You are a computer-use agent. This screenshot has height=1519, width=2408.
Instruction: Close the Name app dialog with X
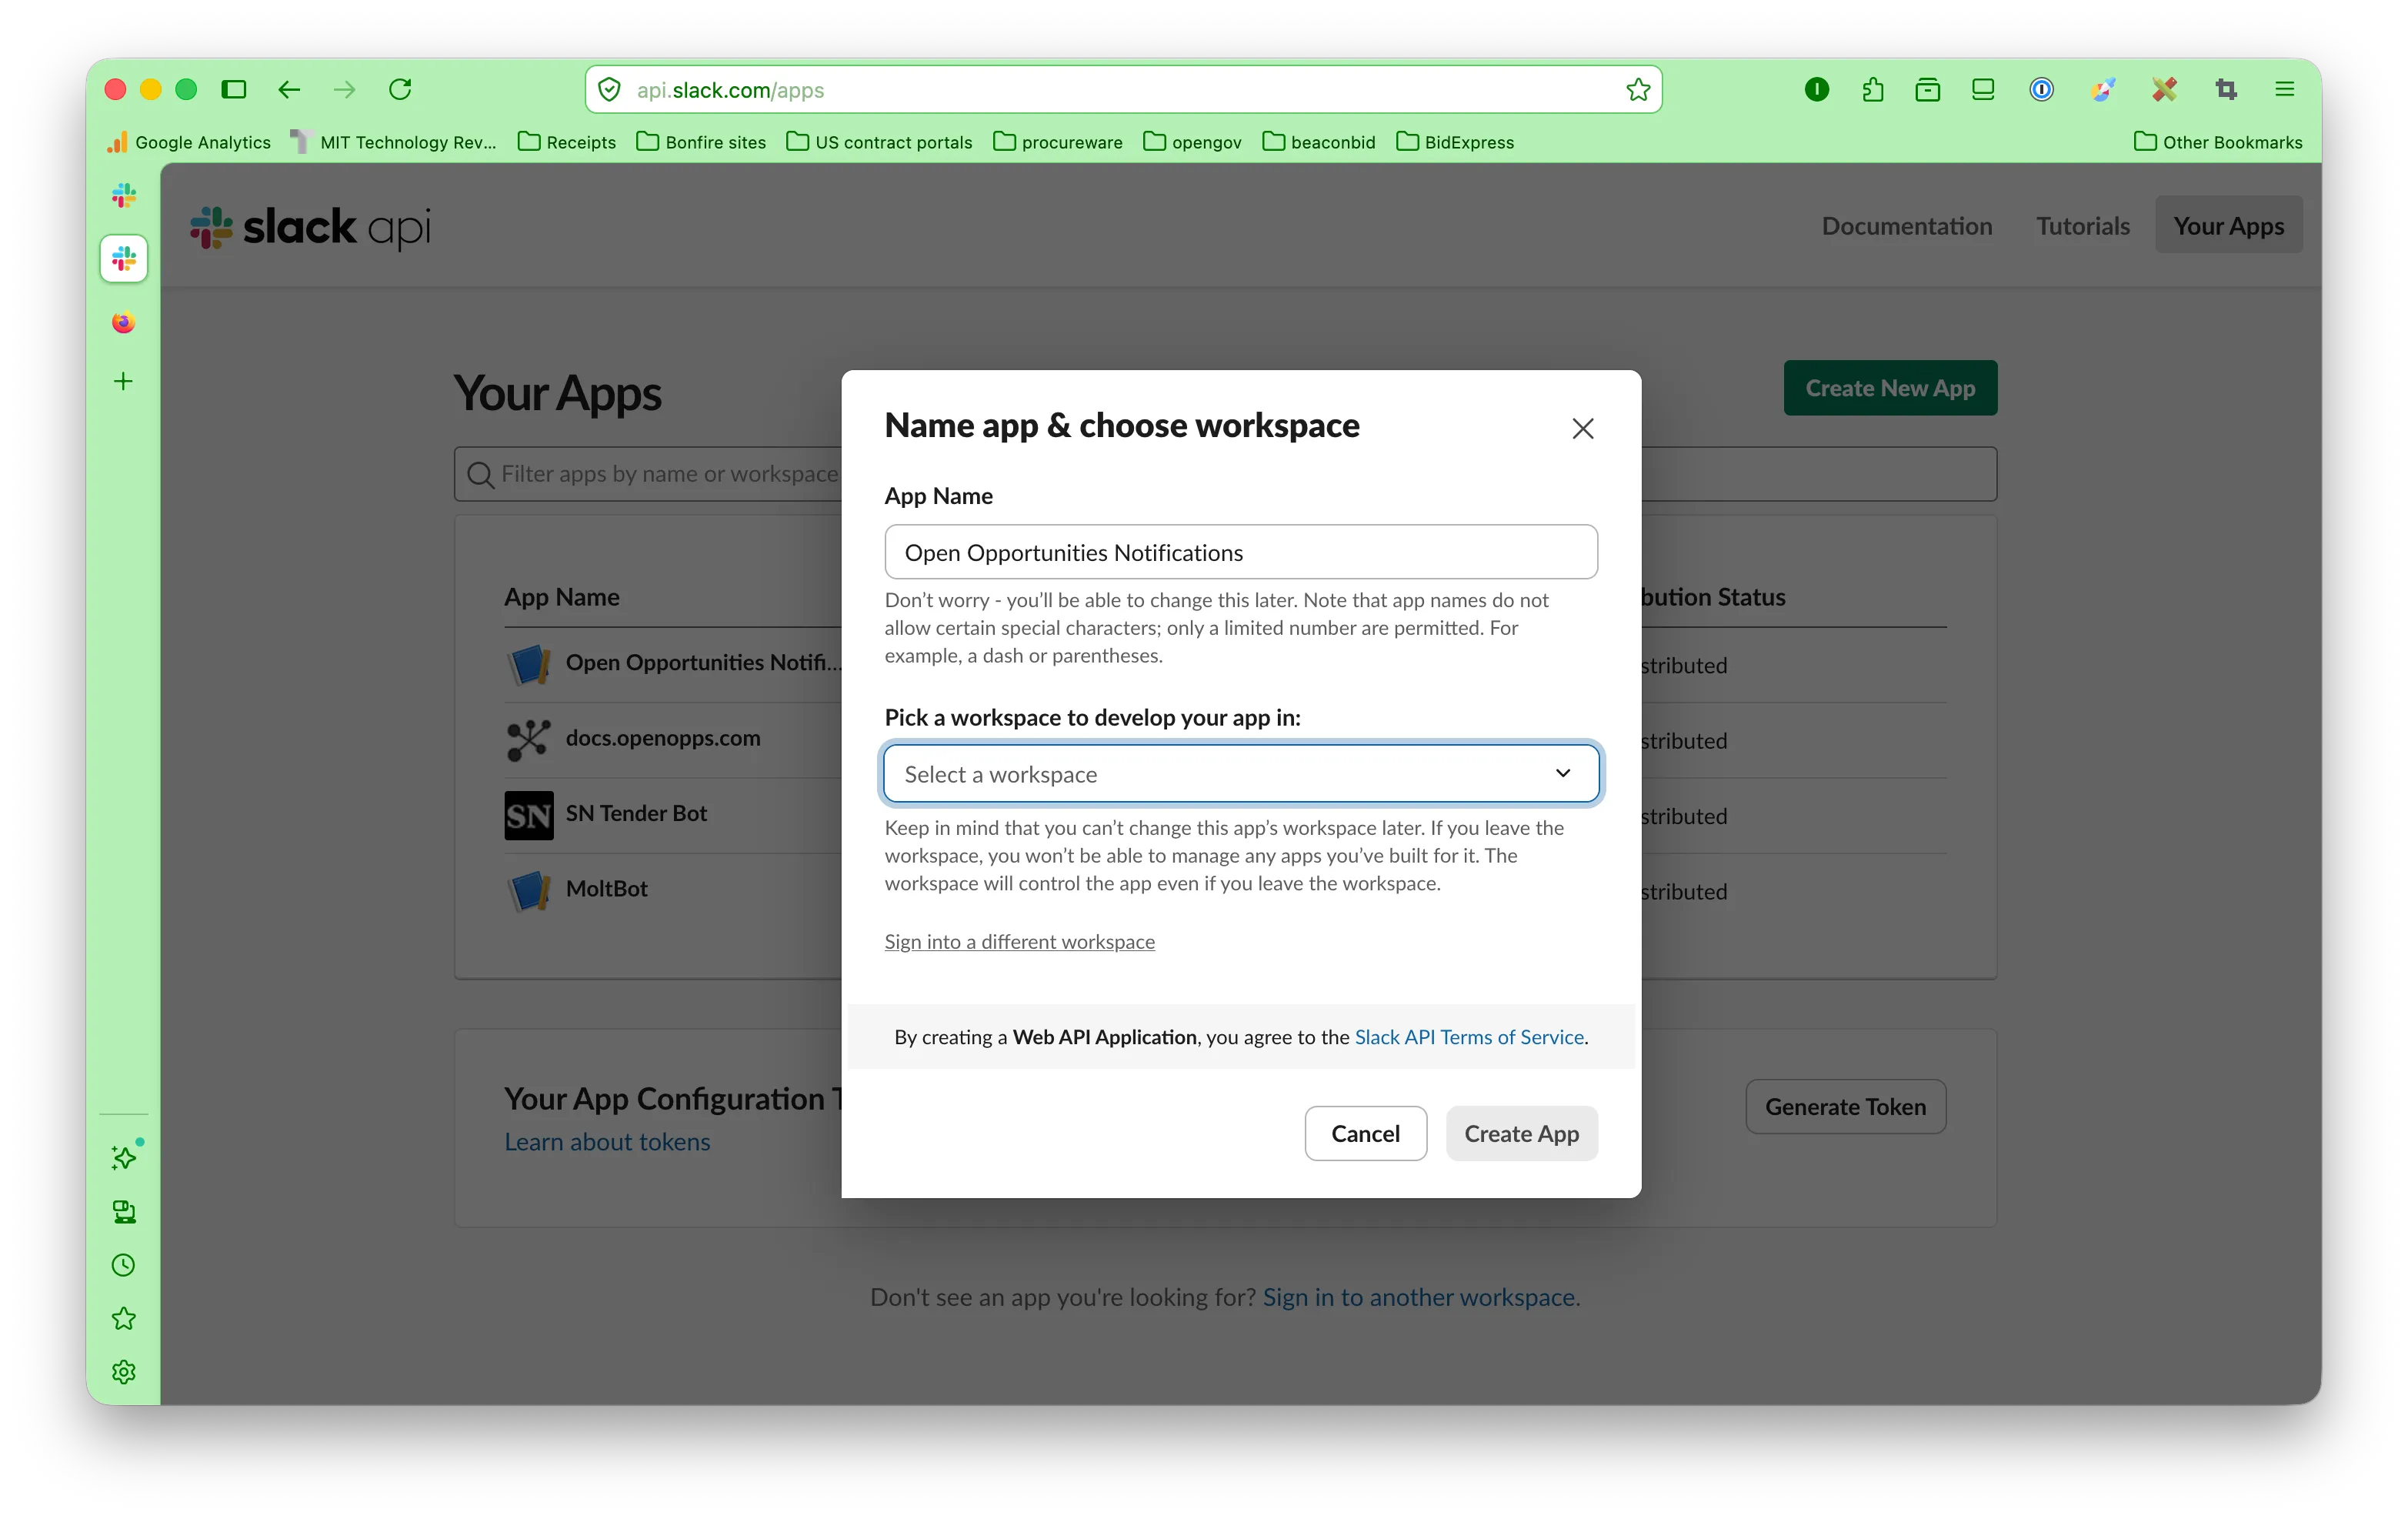(1582, 429)
